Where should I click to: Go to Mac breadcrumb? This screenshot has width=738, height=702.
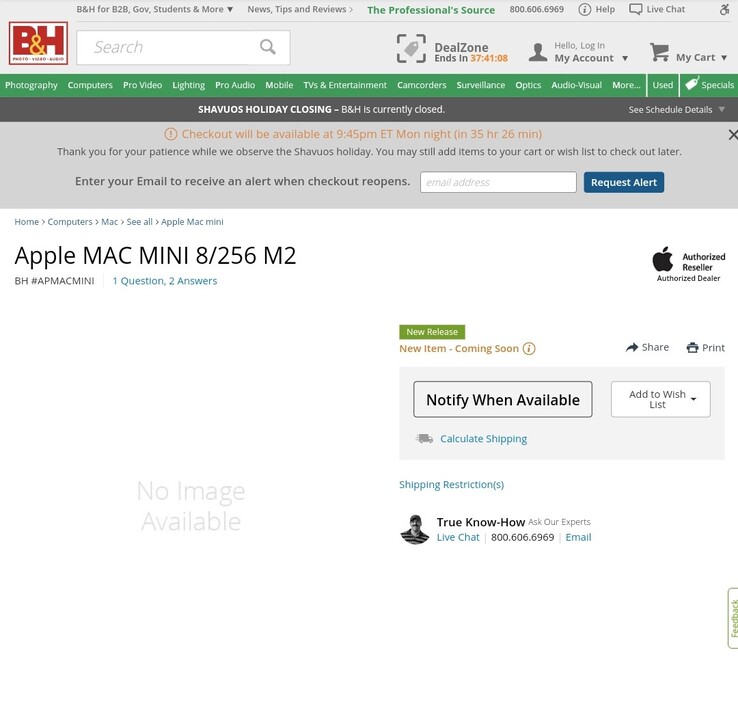click(110, 222)
